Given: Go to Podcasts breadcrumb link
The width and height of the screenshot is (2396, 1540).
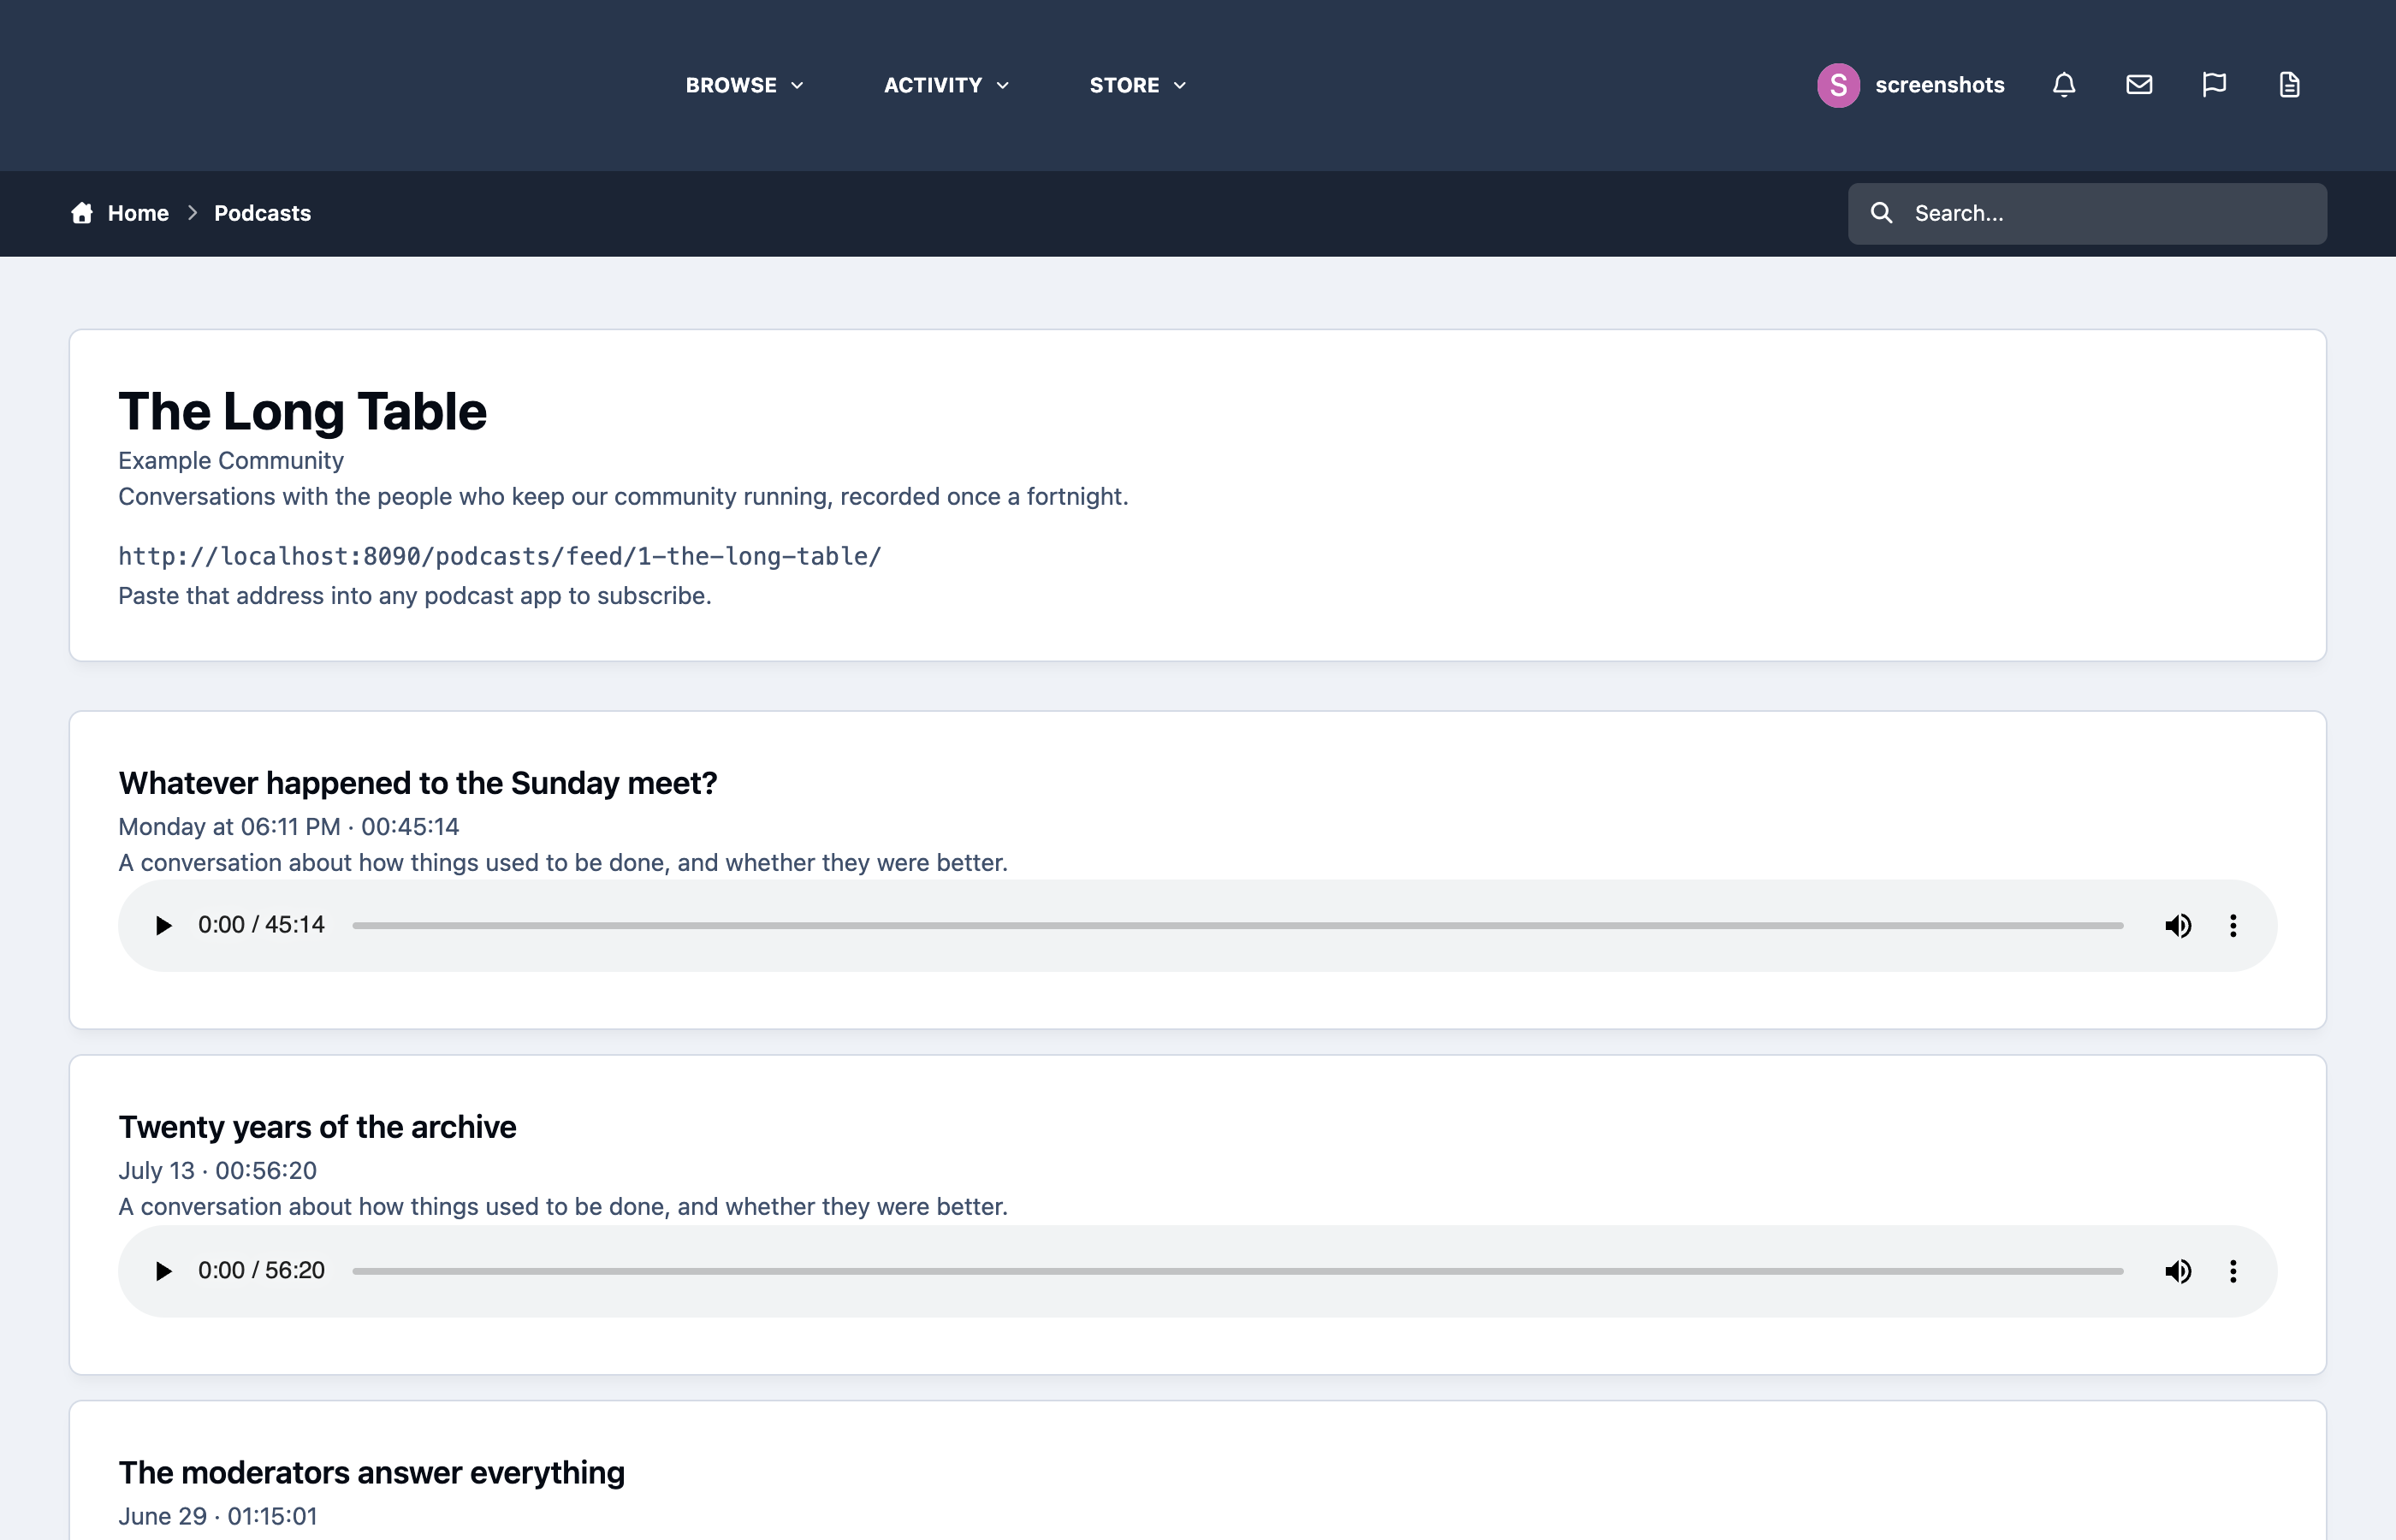Looking at the screenshot, I should pyautogui.click(x=262, y=213).
